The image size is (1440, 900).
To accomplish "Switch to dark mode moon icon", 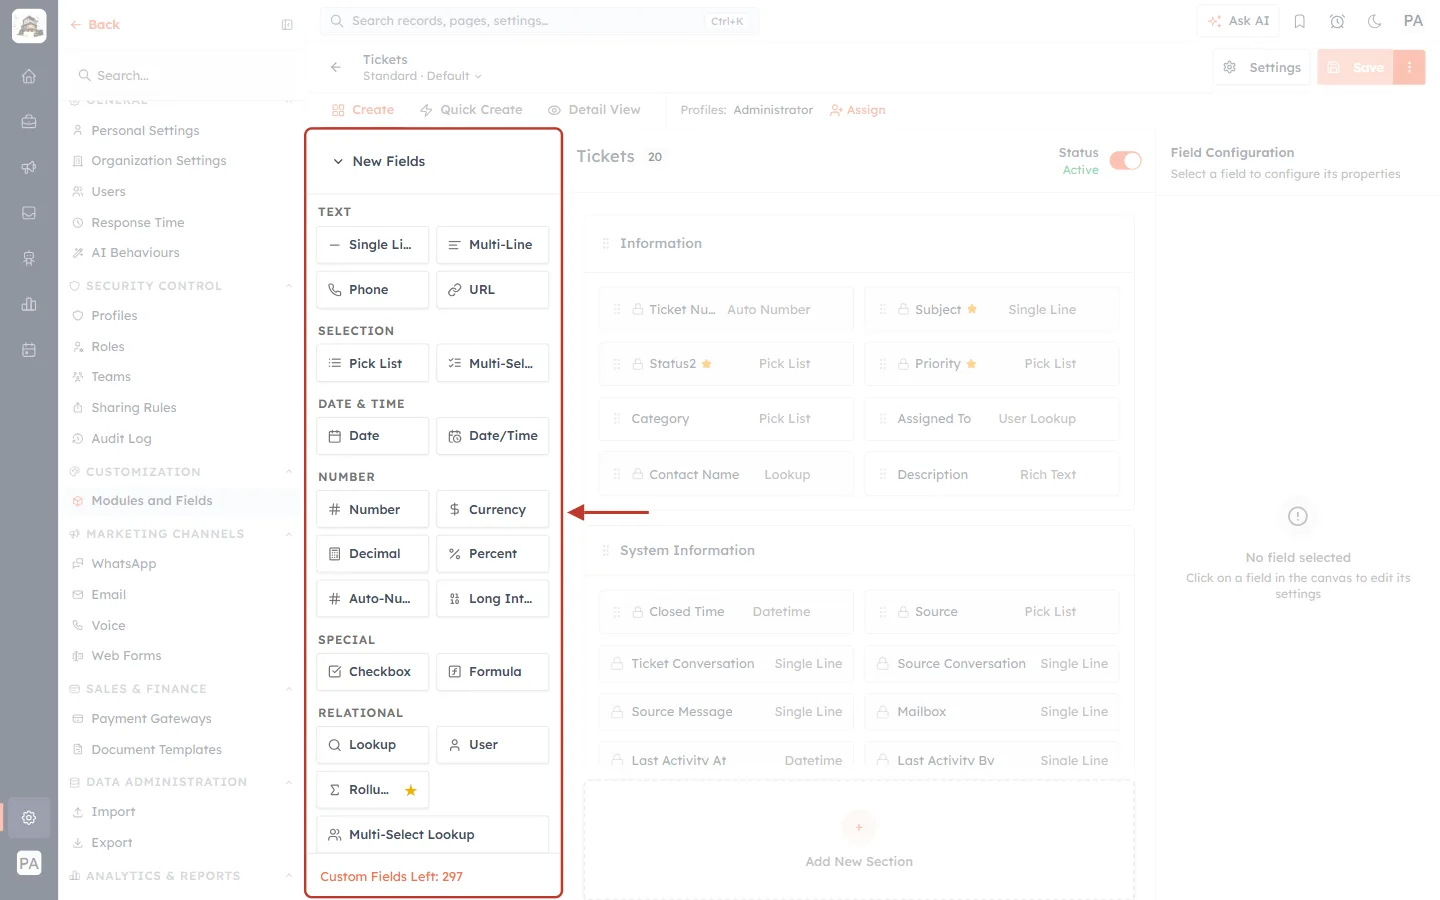I will click(x=1375, y=21).
